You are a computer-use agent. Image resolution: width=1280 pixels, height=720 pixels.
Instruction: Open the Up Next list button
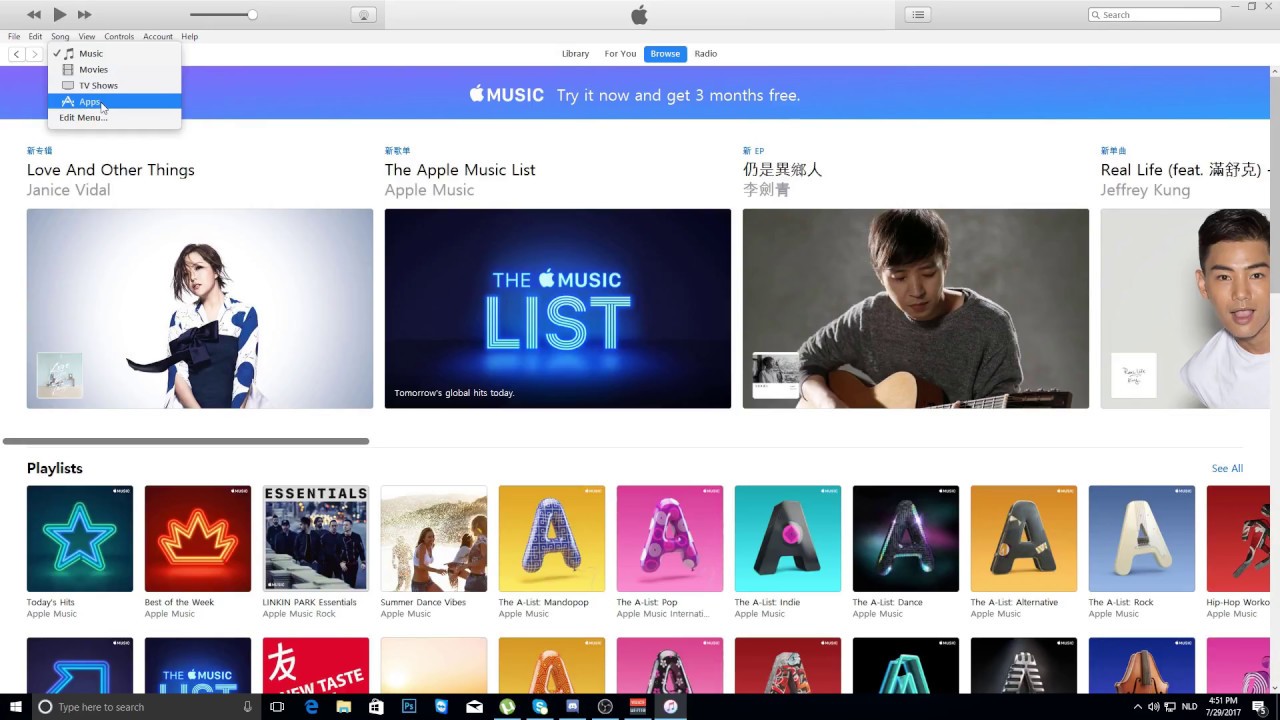918,14
